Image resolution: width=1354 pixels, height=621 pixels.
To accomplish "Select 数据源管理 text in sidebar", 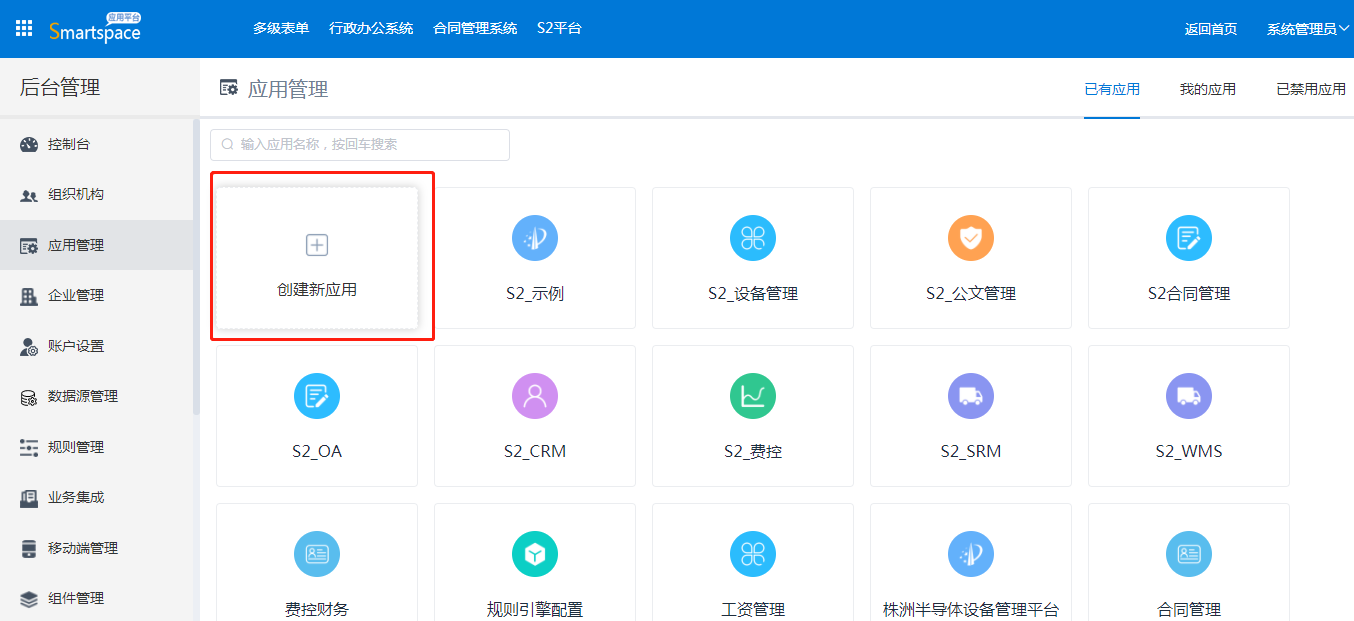I will pos(83,396).
